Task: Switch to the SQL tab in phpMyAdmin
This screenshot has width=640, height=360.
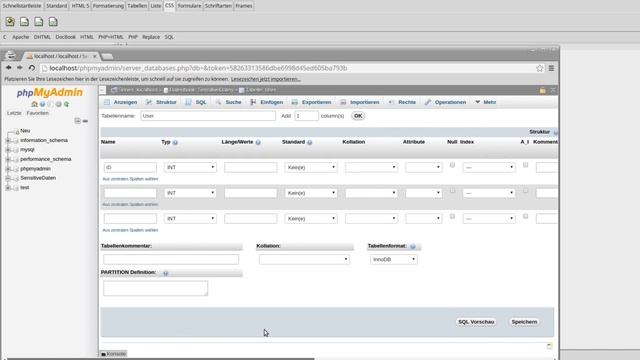Action: click(x=196, y=102)
